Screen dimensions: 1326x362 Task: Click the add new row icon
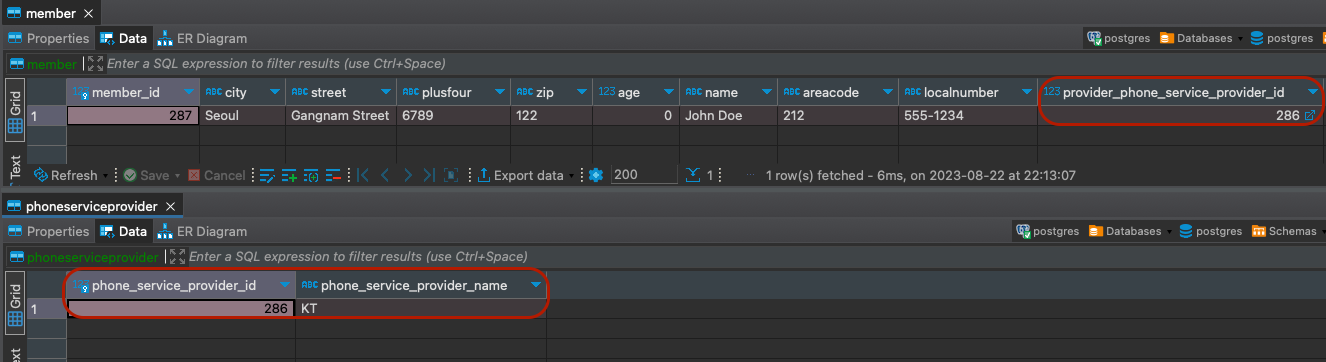click(288, 175)
